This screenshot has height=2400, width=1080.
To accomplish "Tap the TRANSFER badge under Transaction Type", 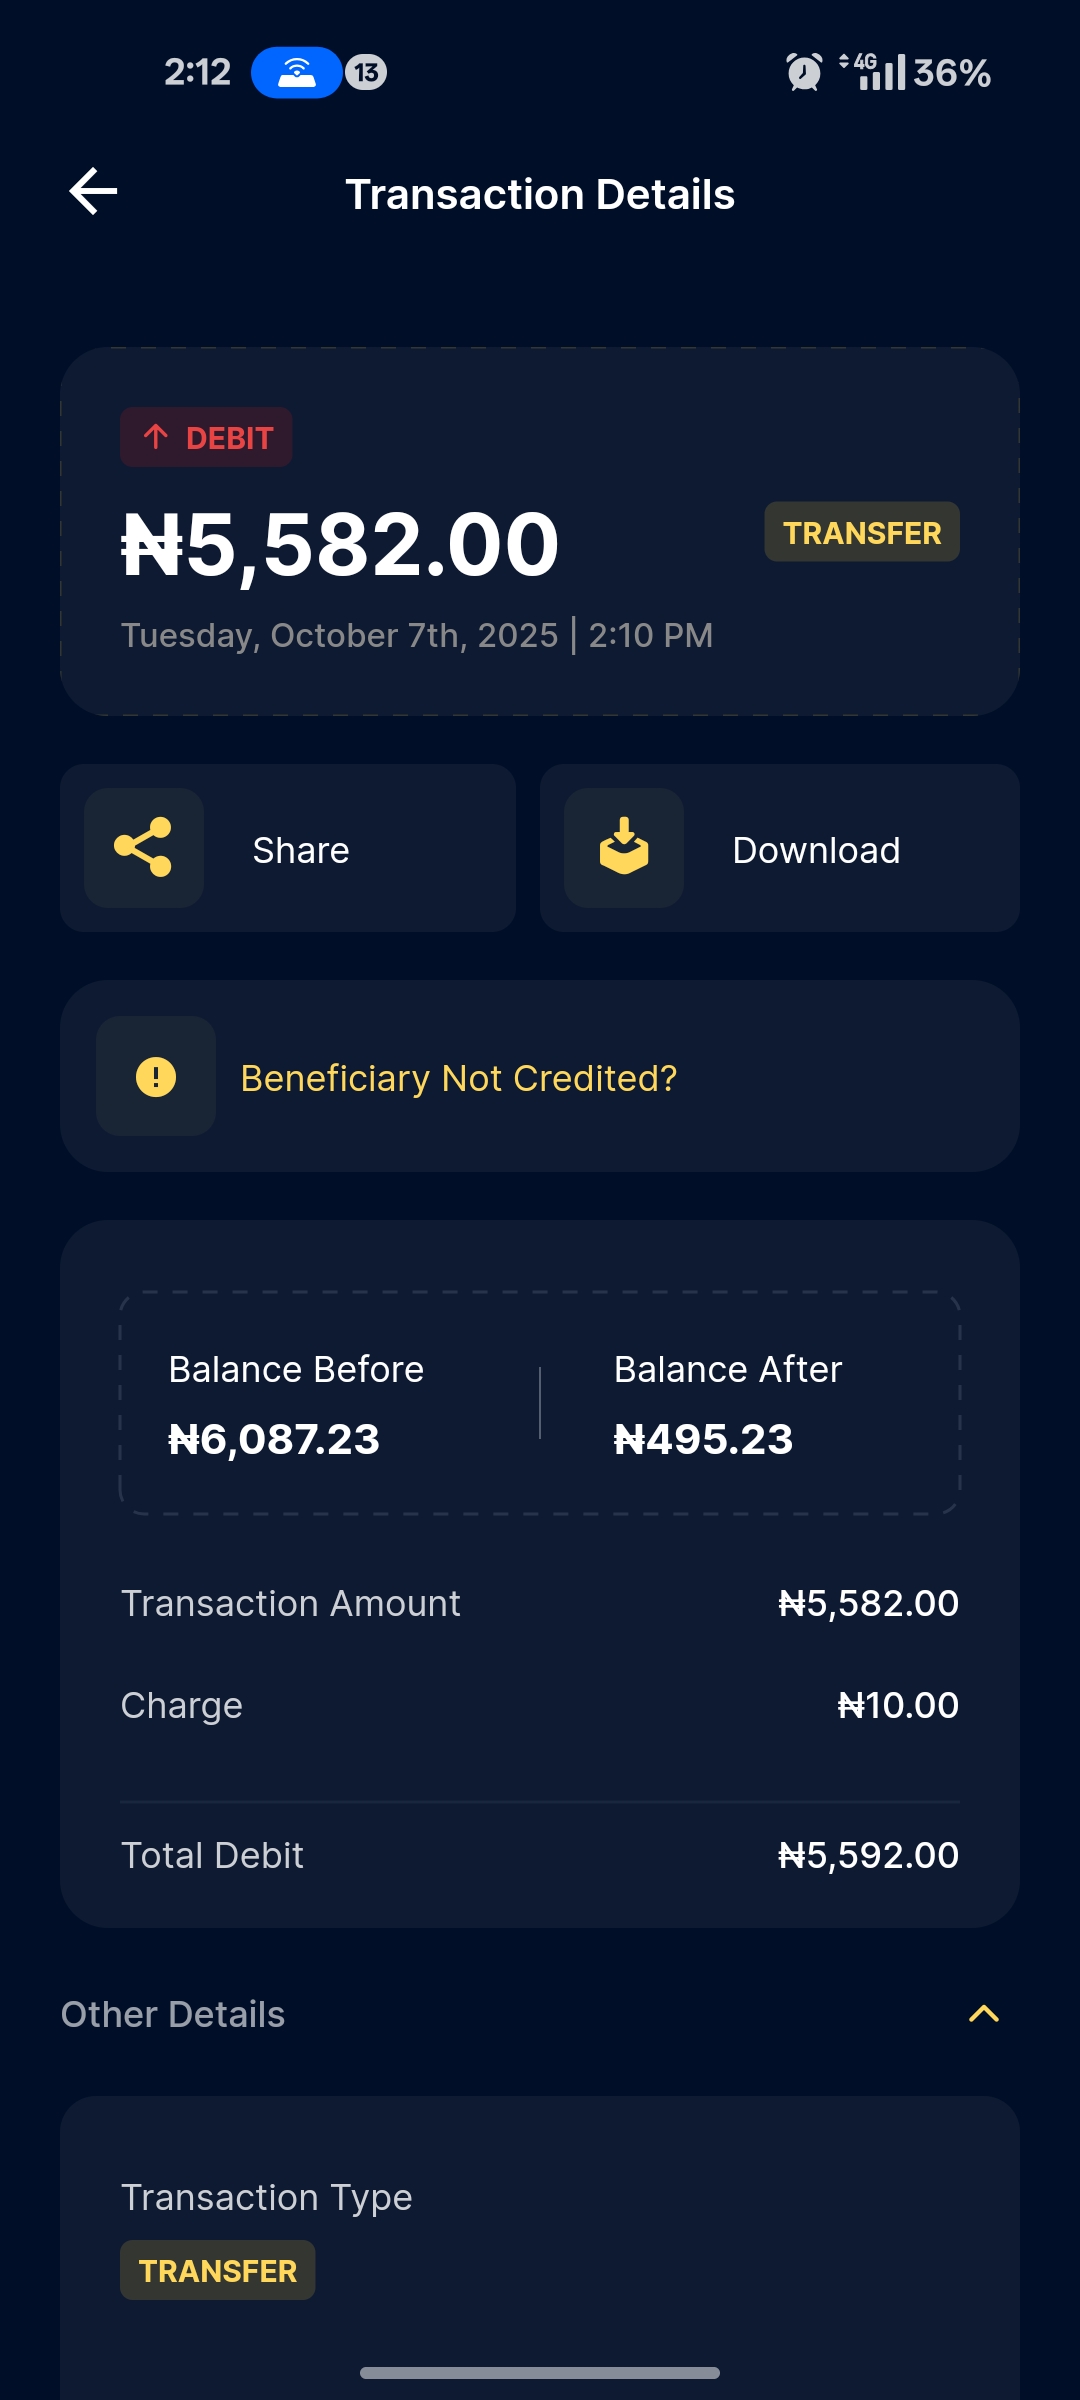I will [218, 2270].
